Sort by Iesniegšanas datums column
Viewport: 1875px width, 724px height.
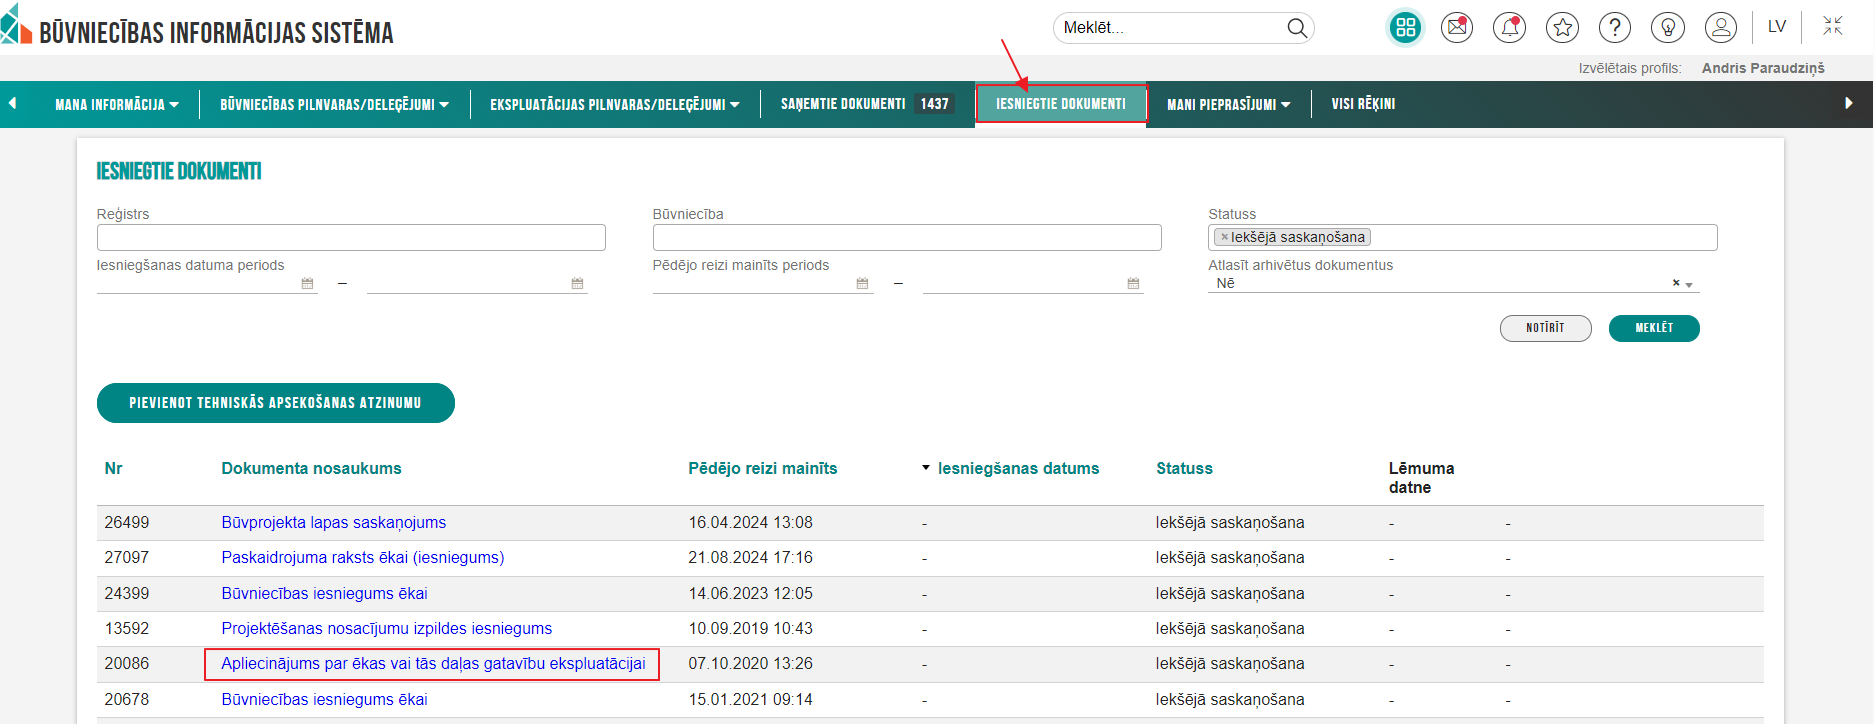[x=1018, y=468]
